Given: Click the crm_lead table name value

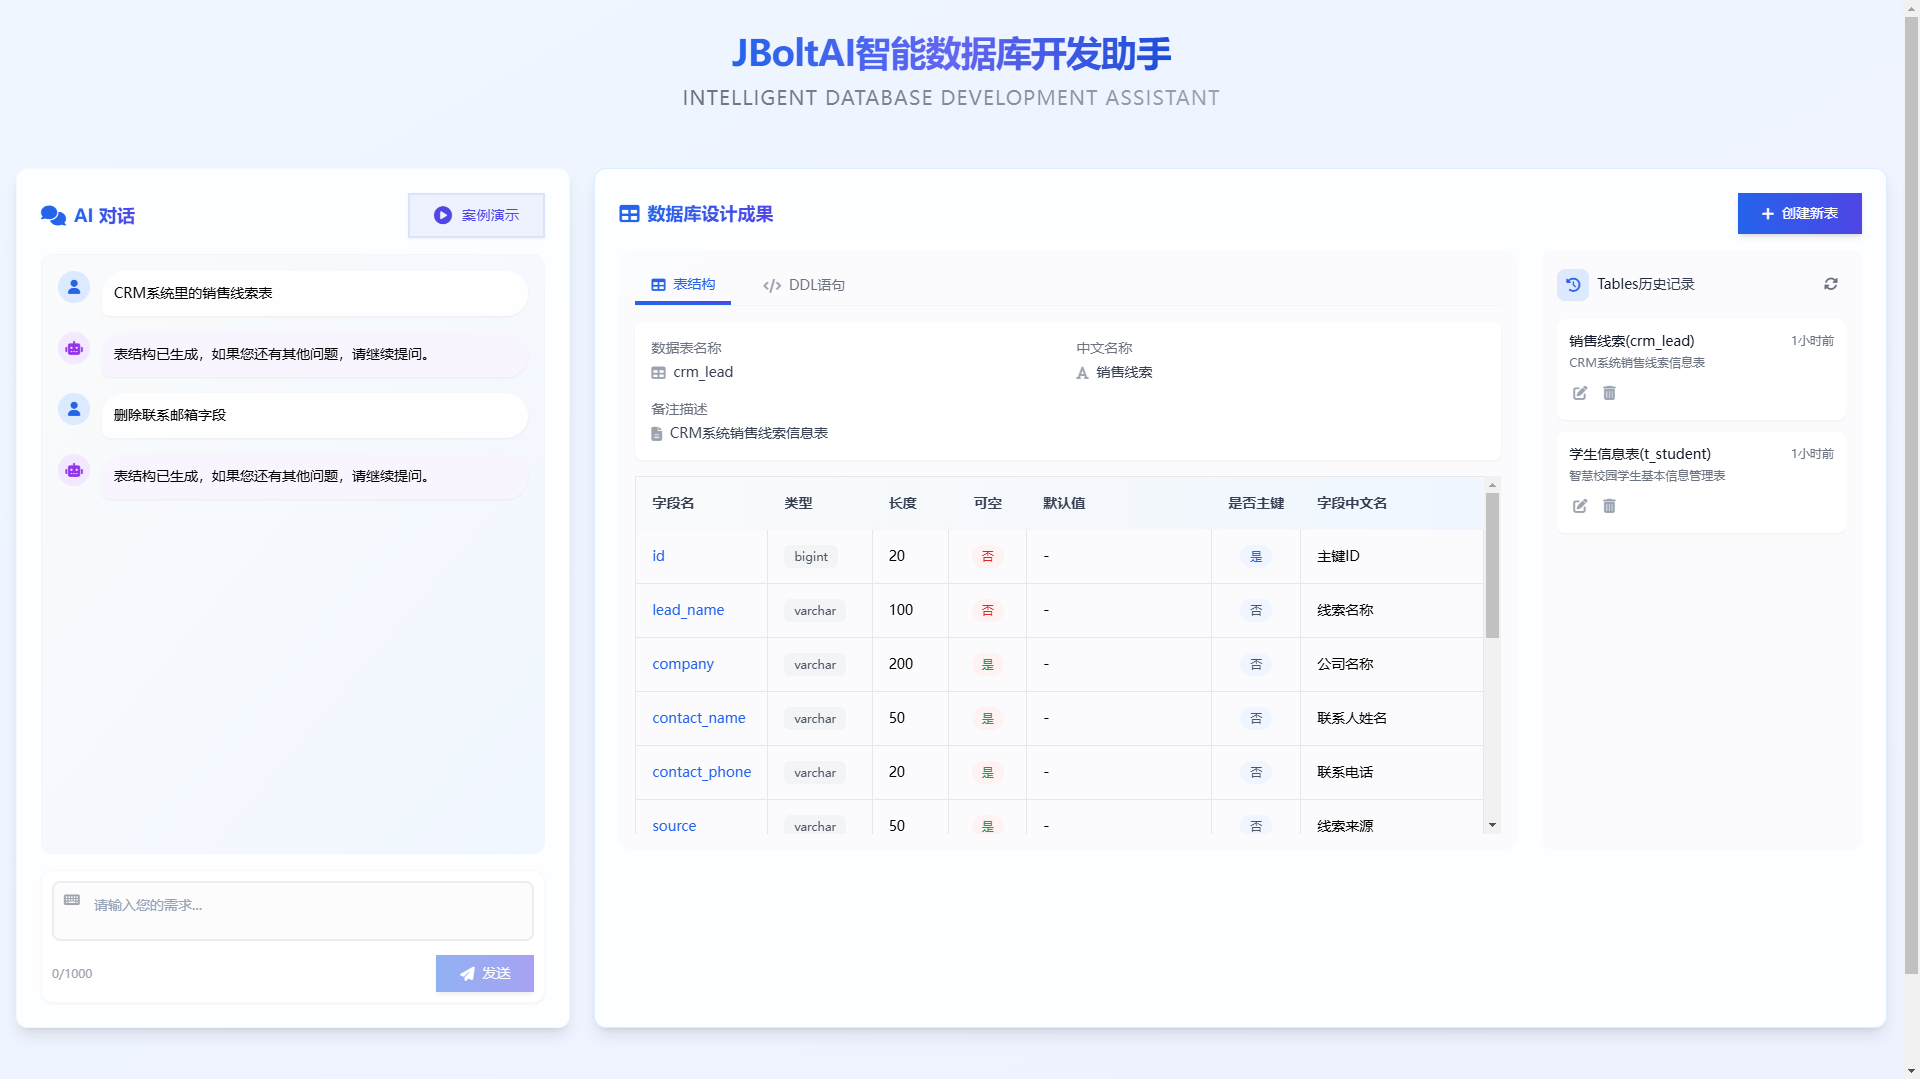Looking at the screenshot, I should click(x=703, y=372).
